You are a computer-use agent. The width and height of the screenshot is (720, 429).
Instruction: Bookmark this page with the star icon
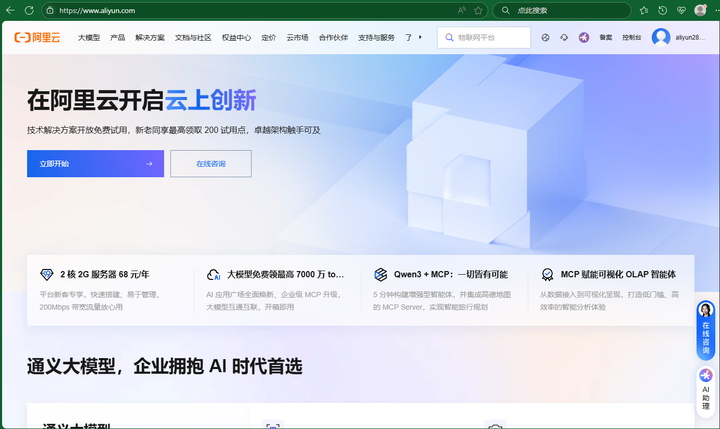[x=478, y=10]
